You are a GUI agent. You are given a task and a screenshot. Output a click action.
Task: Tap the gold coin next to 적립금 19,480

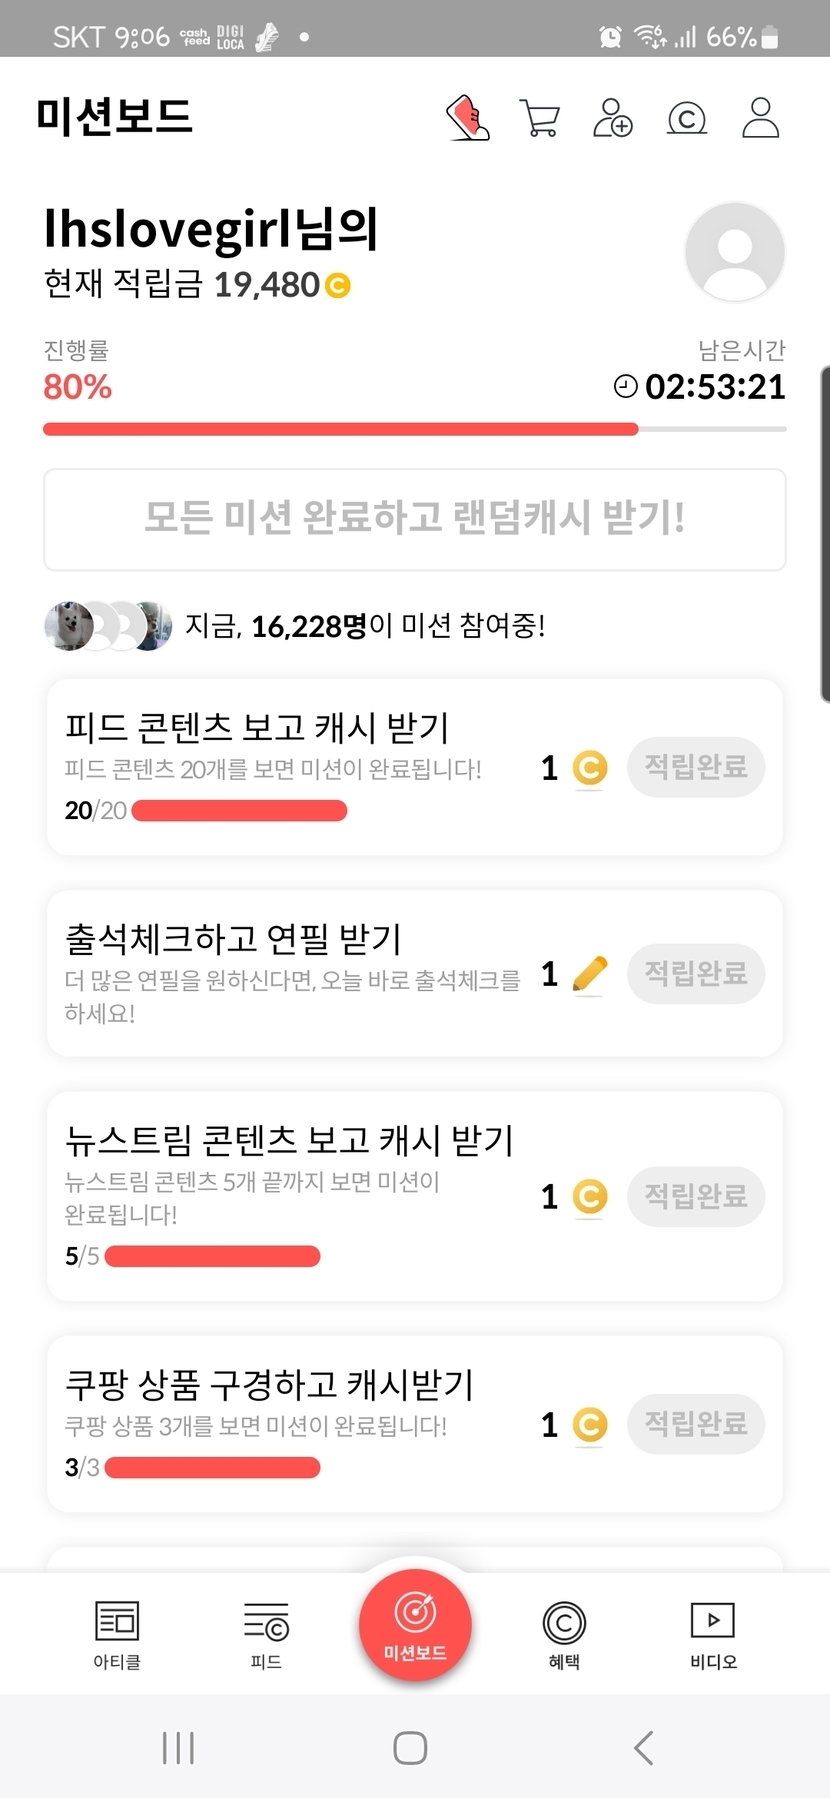[338, 286]
